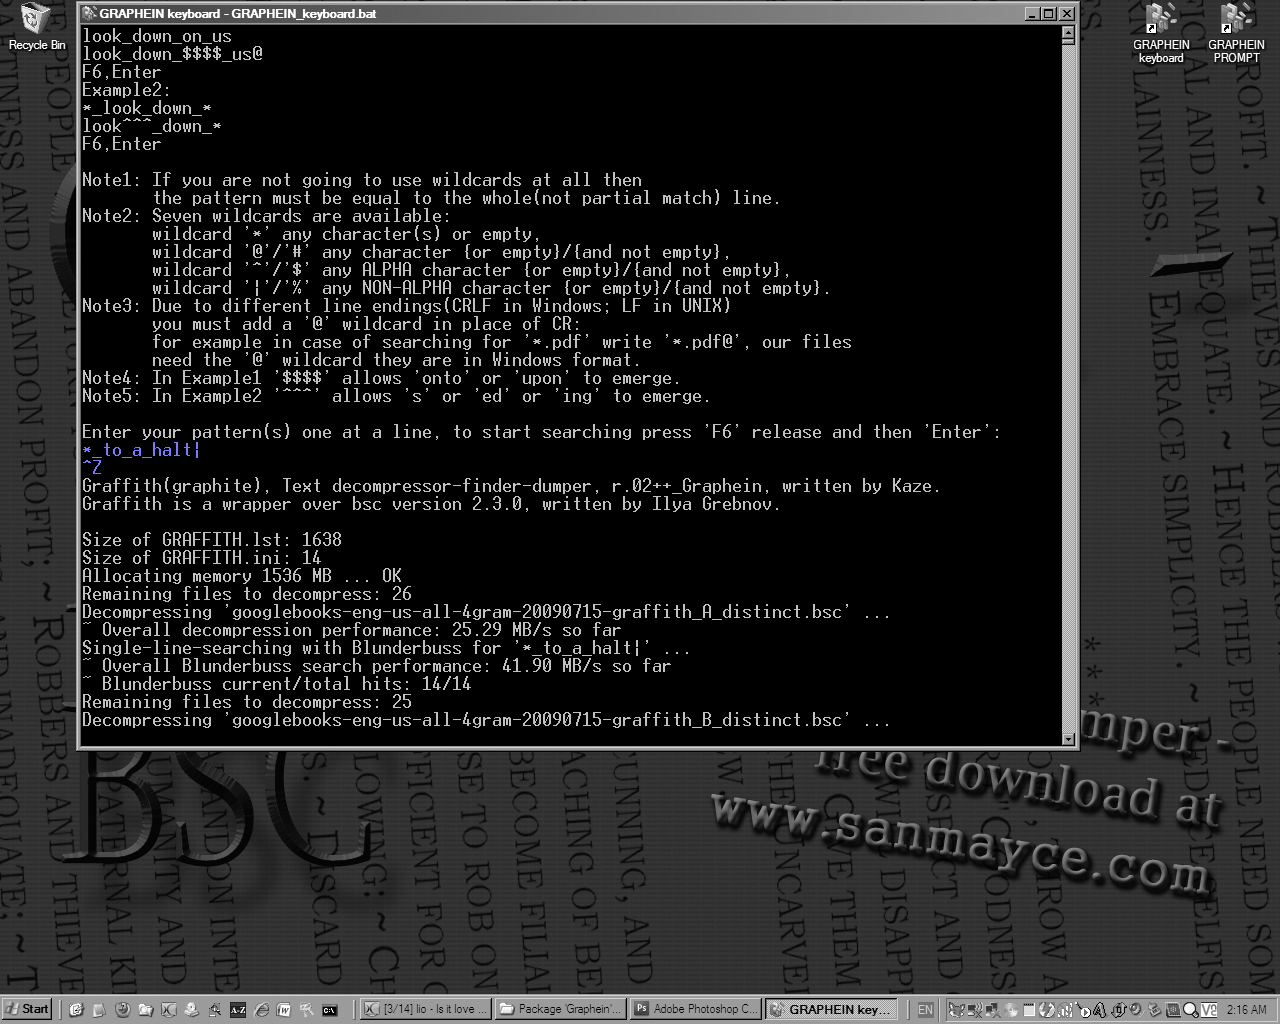The width and height of the screenshot is (1280, 1024).
Task: Click the line decompressing graffith_B_distinct.bsc
Action: pos(486,720)
